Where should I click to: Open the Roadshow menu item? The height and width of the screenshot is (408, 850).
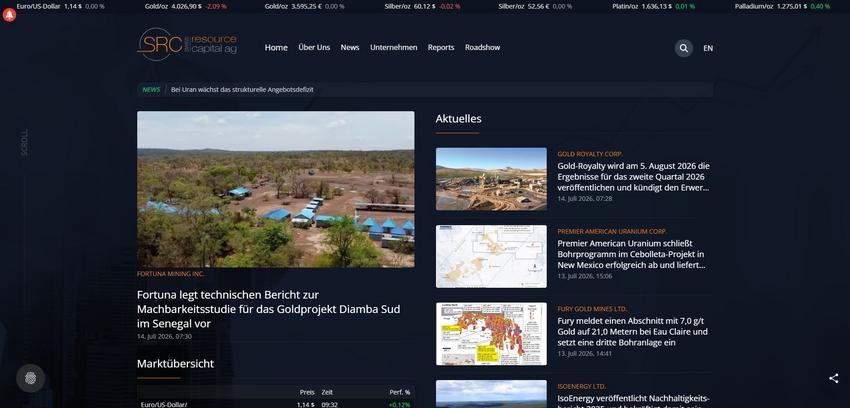pyautogui.click(x=482, y=48)
